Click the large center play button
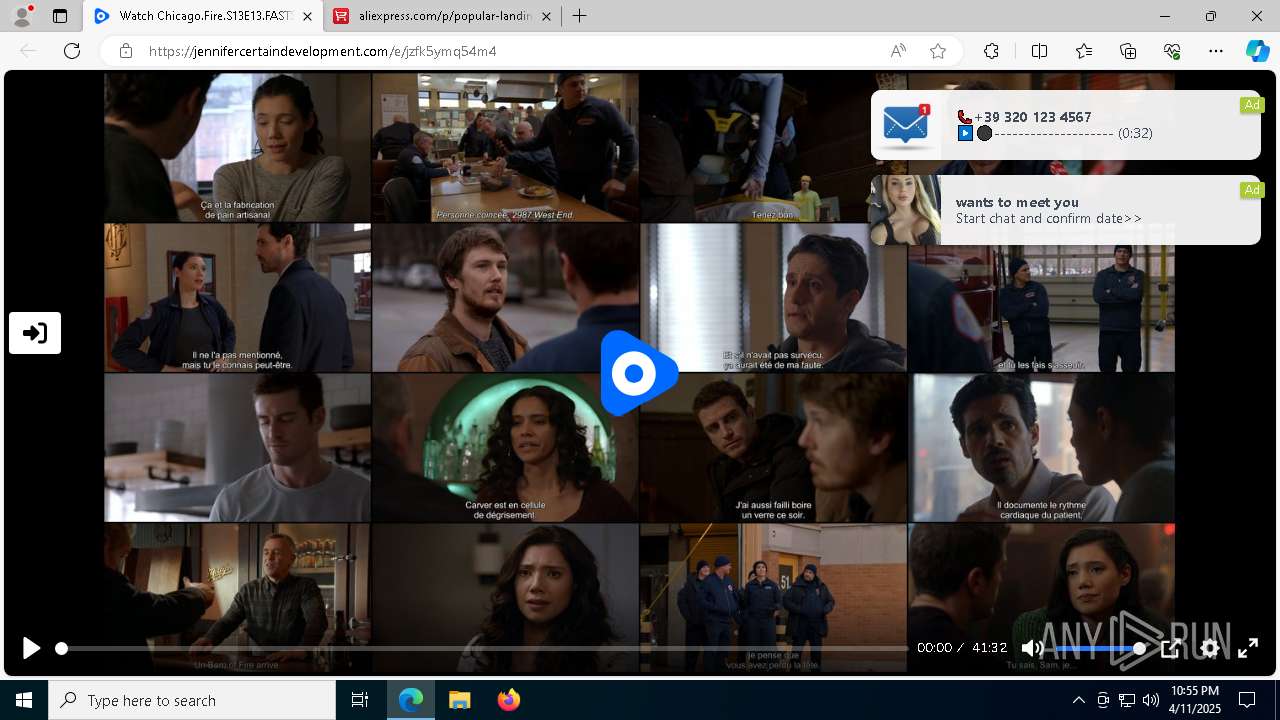The height and width of the screenshot is (720, 1280). pos(639,373)
